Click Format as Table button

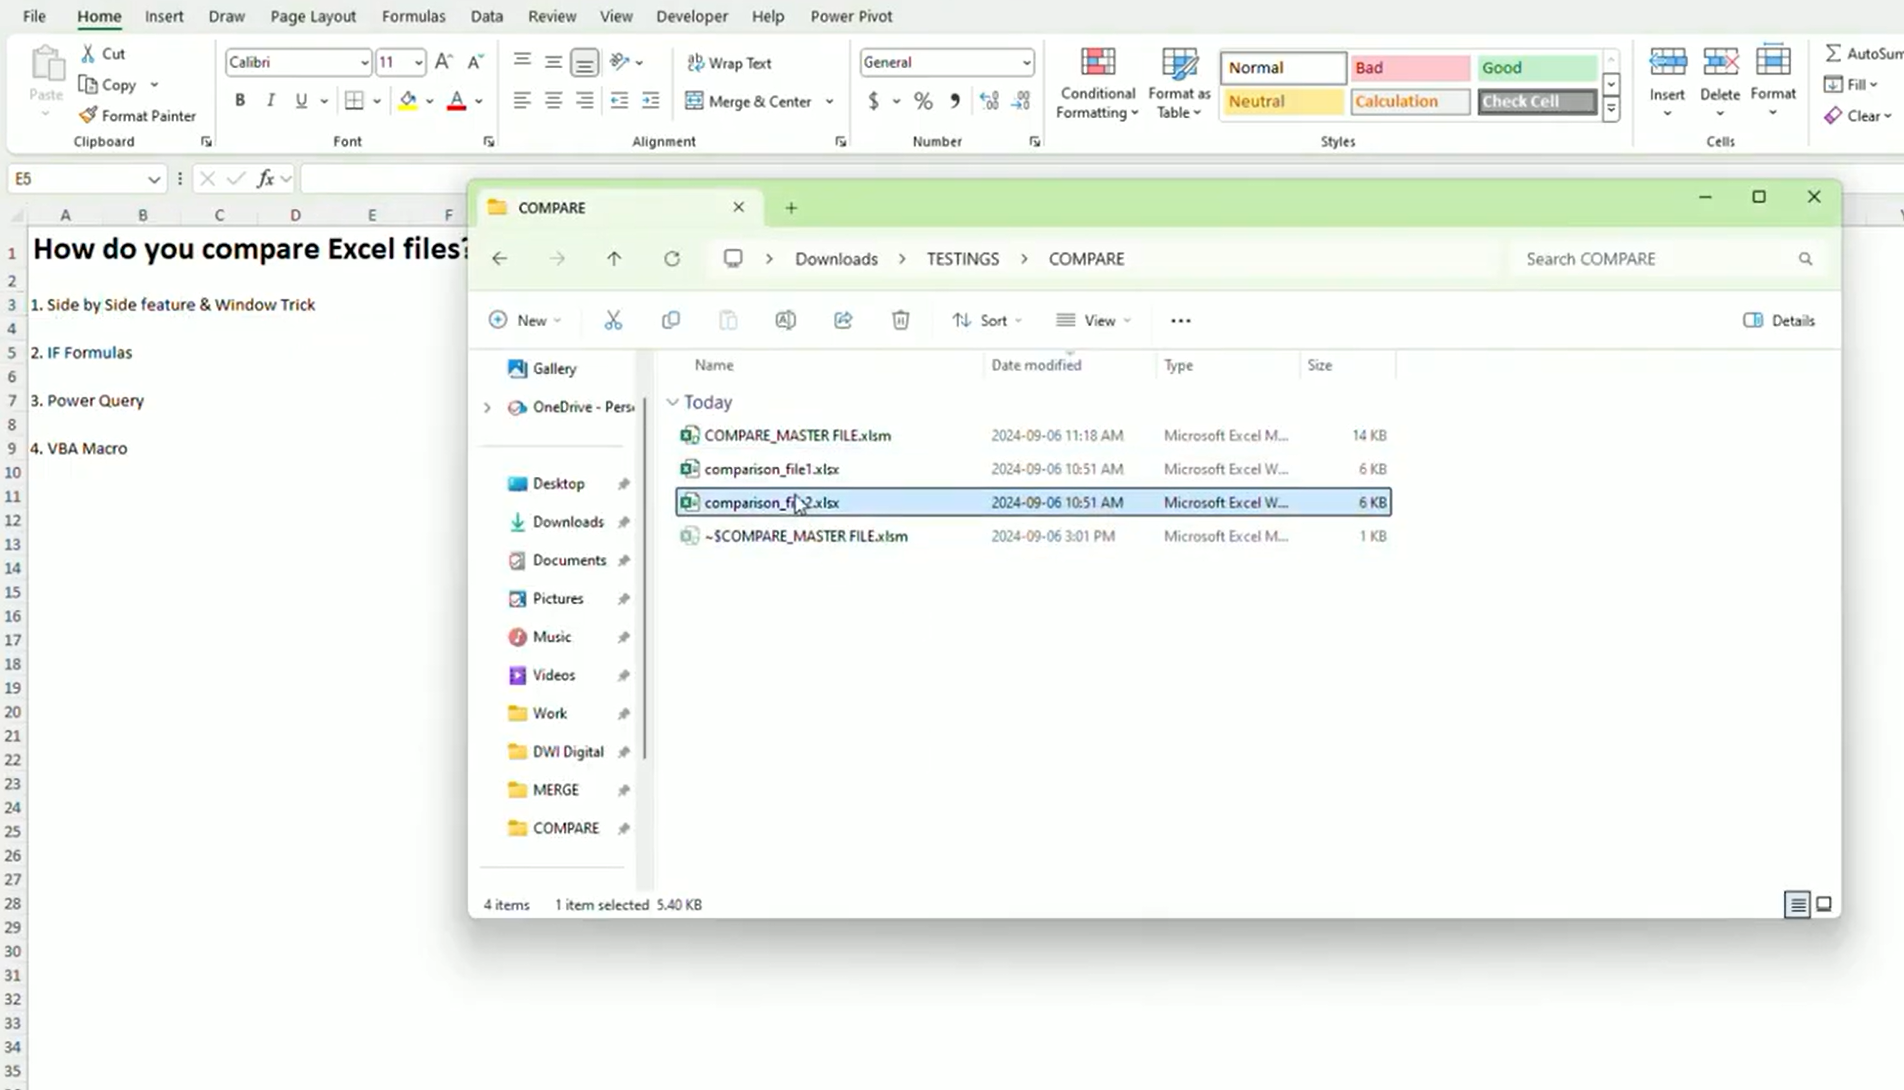coord(1179,84)
